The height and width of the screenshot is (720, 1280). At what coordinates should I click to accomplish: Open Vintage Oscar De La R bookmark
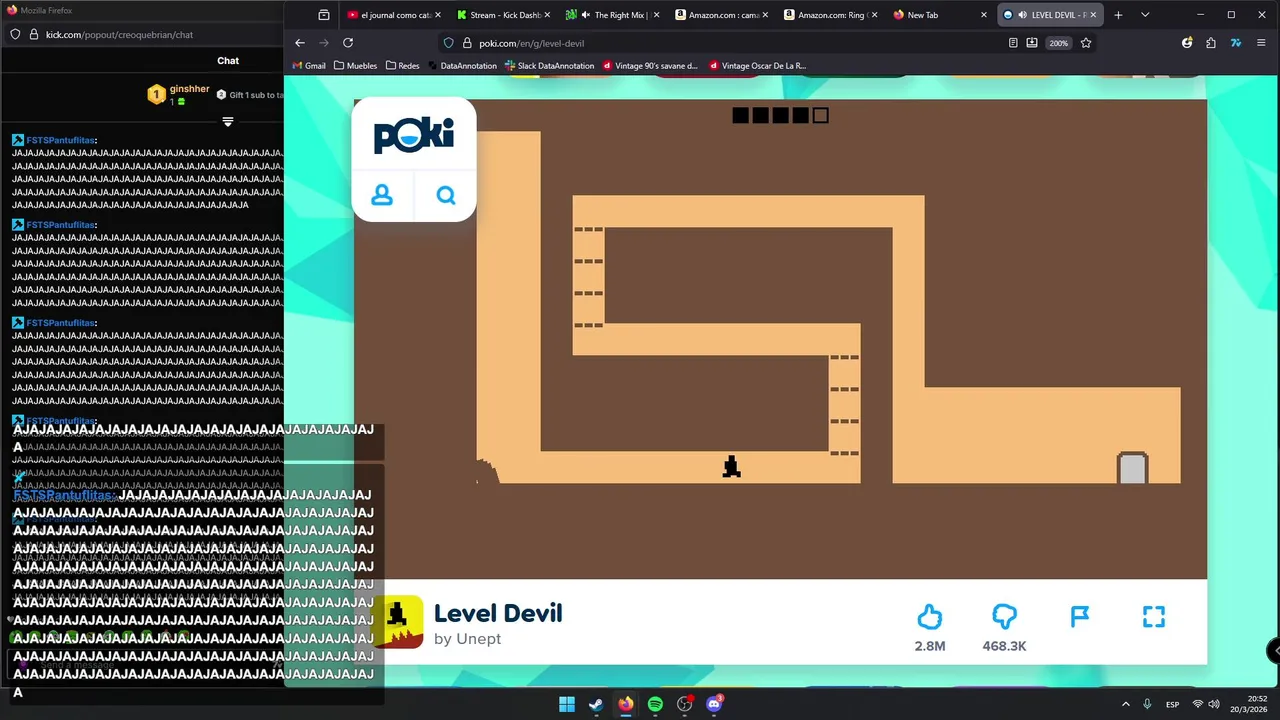757,66
